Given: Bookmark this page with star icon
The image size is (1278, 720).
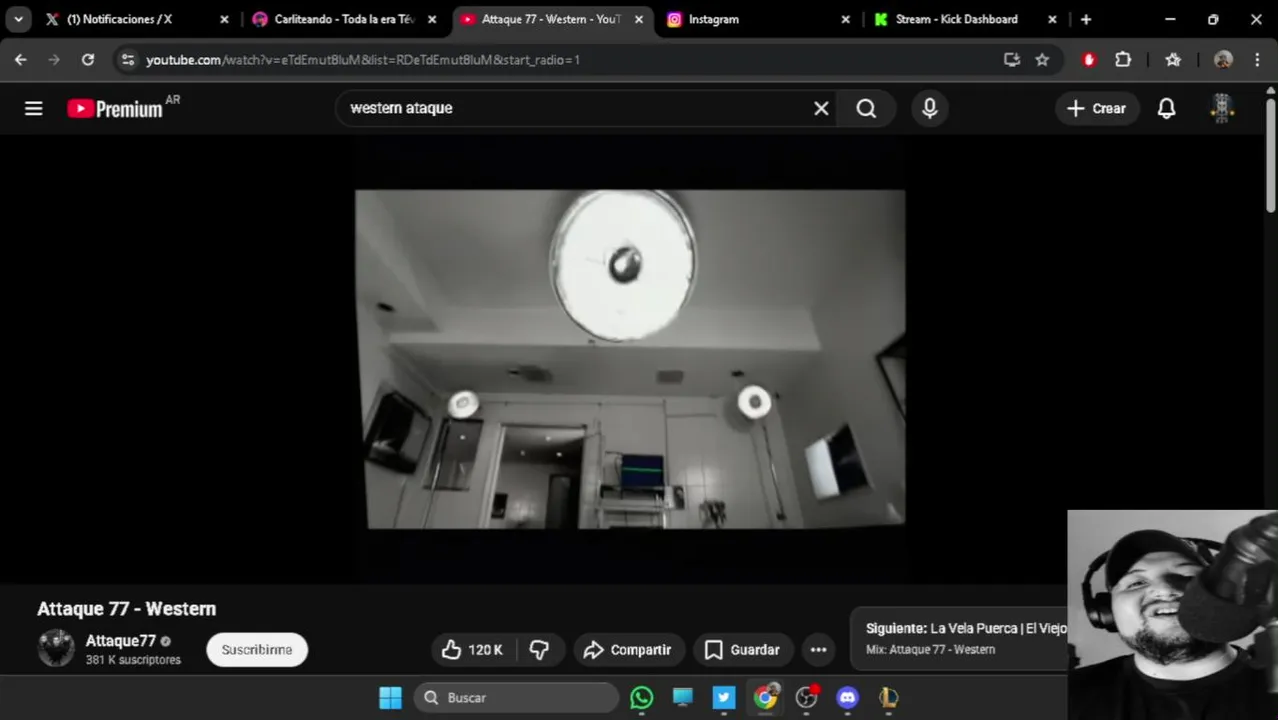Looking at the screenshot, I should tap(1042, 60).
